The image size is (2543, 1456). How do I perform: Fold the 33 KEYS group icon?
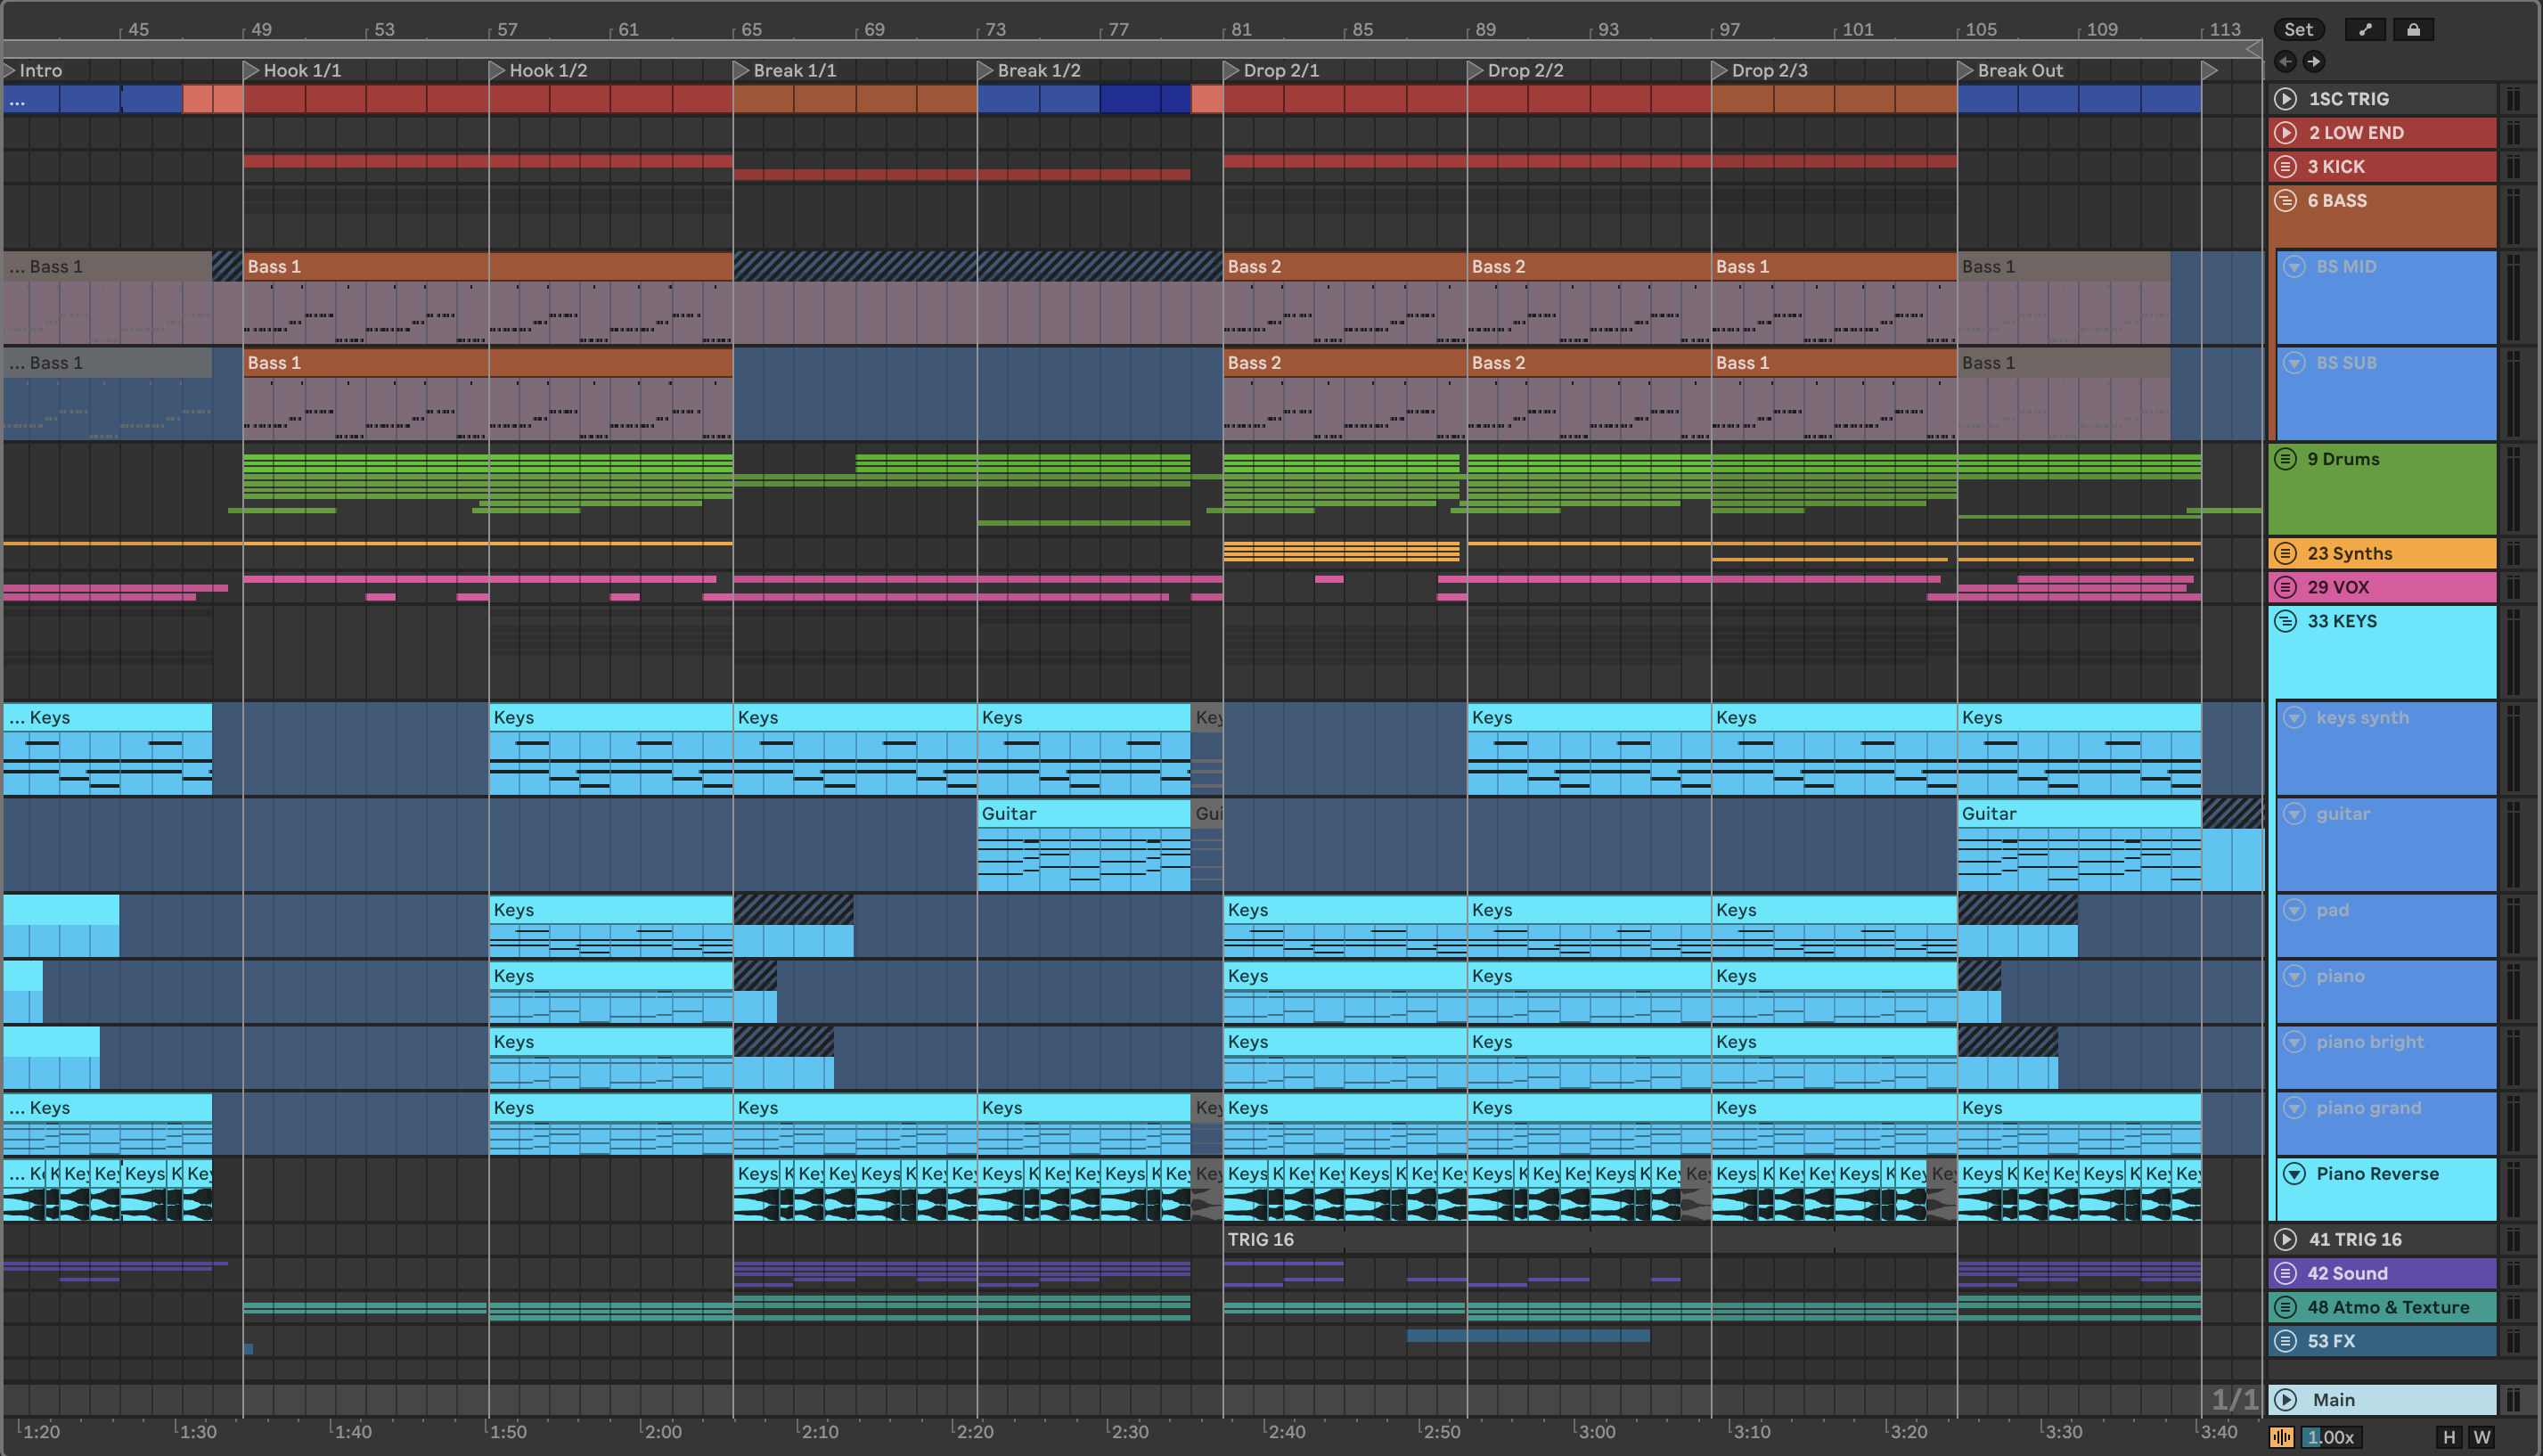tap(2285, 621)
